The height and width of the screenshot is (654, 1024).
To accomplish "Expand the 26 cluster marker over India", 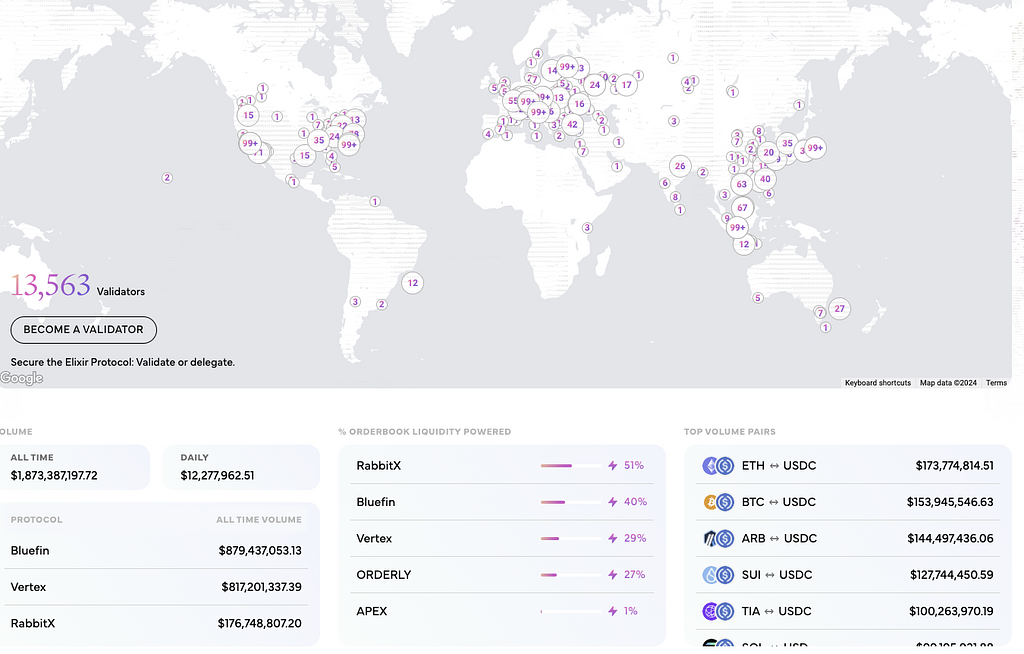I will 680,166.
